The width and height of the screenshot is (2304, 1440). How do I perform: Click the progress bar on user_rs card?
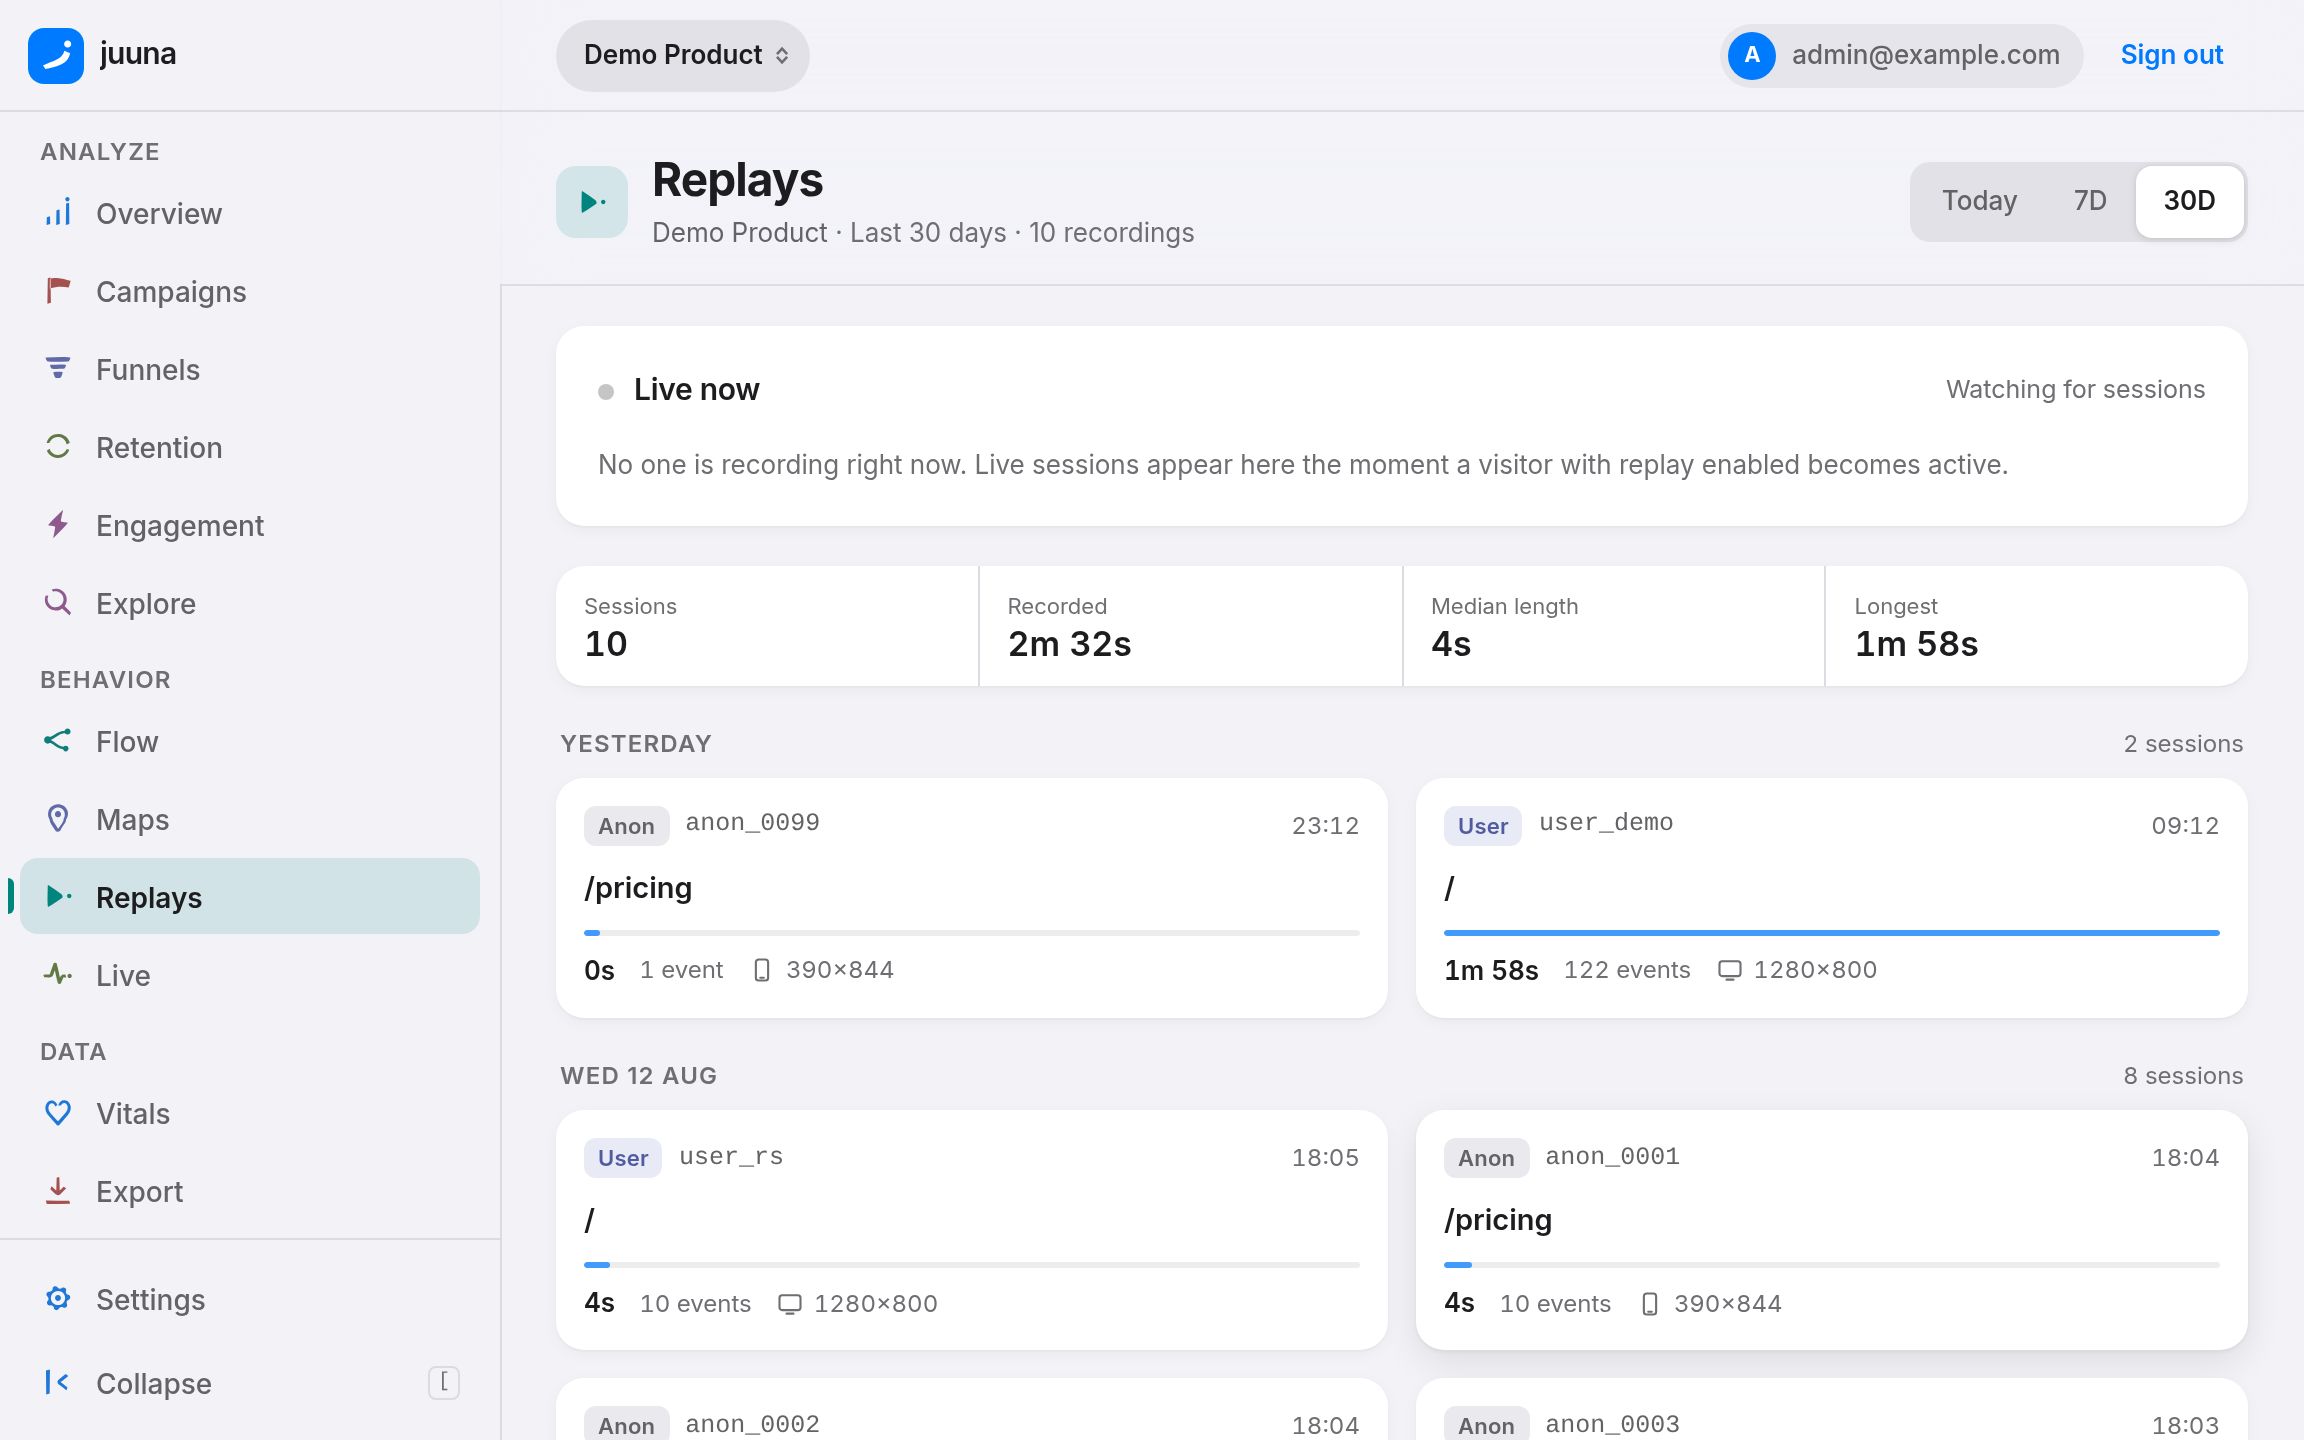972,1265
